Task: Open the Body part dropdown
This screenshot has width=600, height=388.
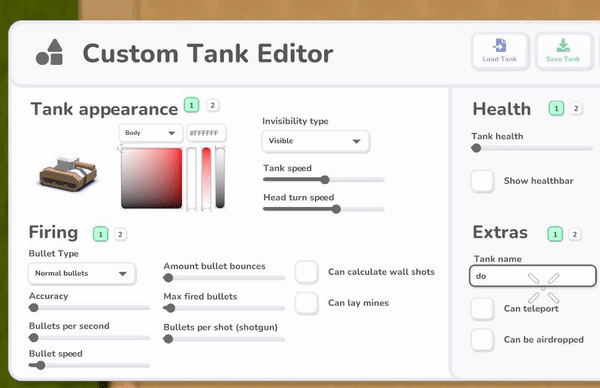Action: (151, 133)
